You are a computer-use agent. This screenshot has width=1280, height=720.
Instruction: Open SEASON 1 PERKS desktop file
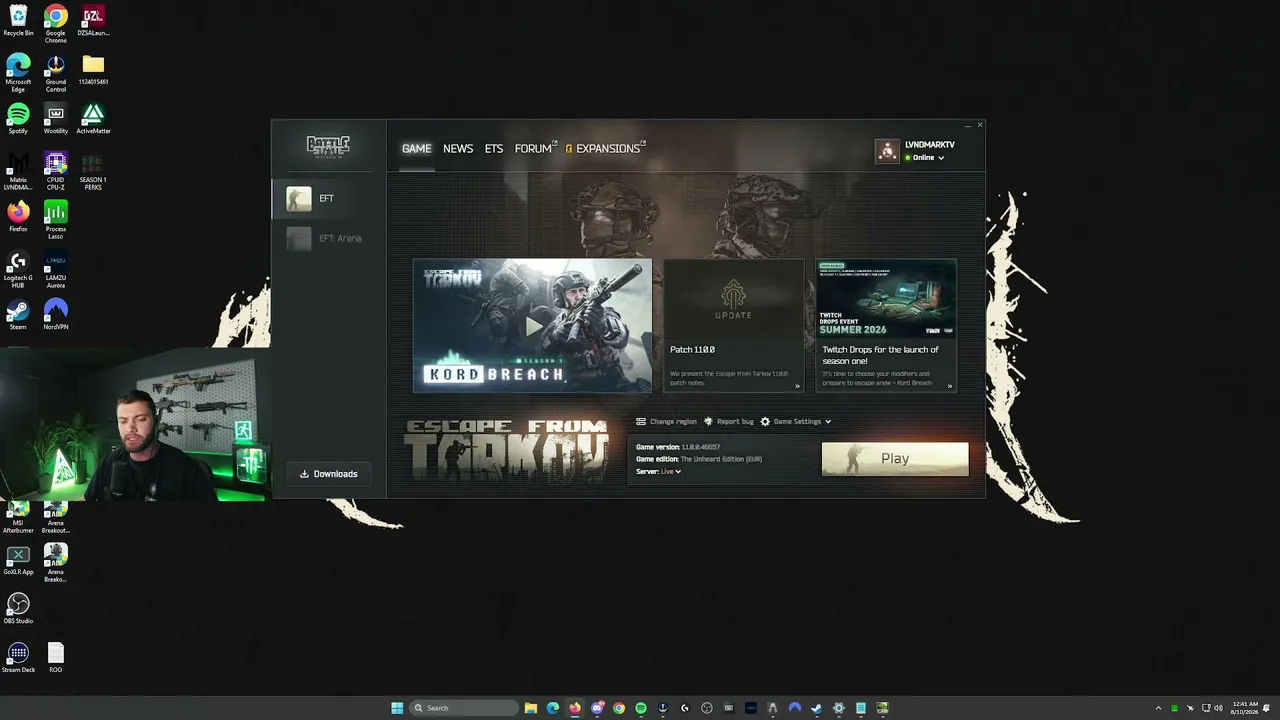coord(93,171)
